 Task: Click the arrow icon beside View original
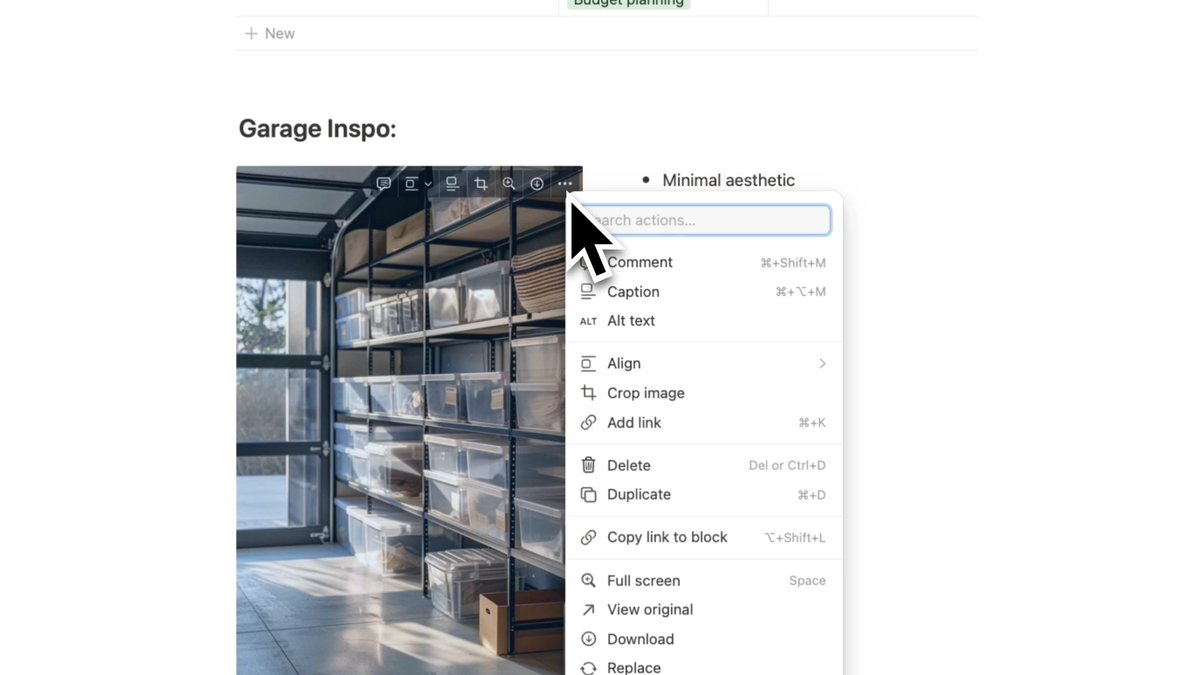589,610
